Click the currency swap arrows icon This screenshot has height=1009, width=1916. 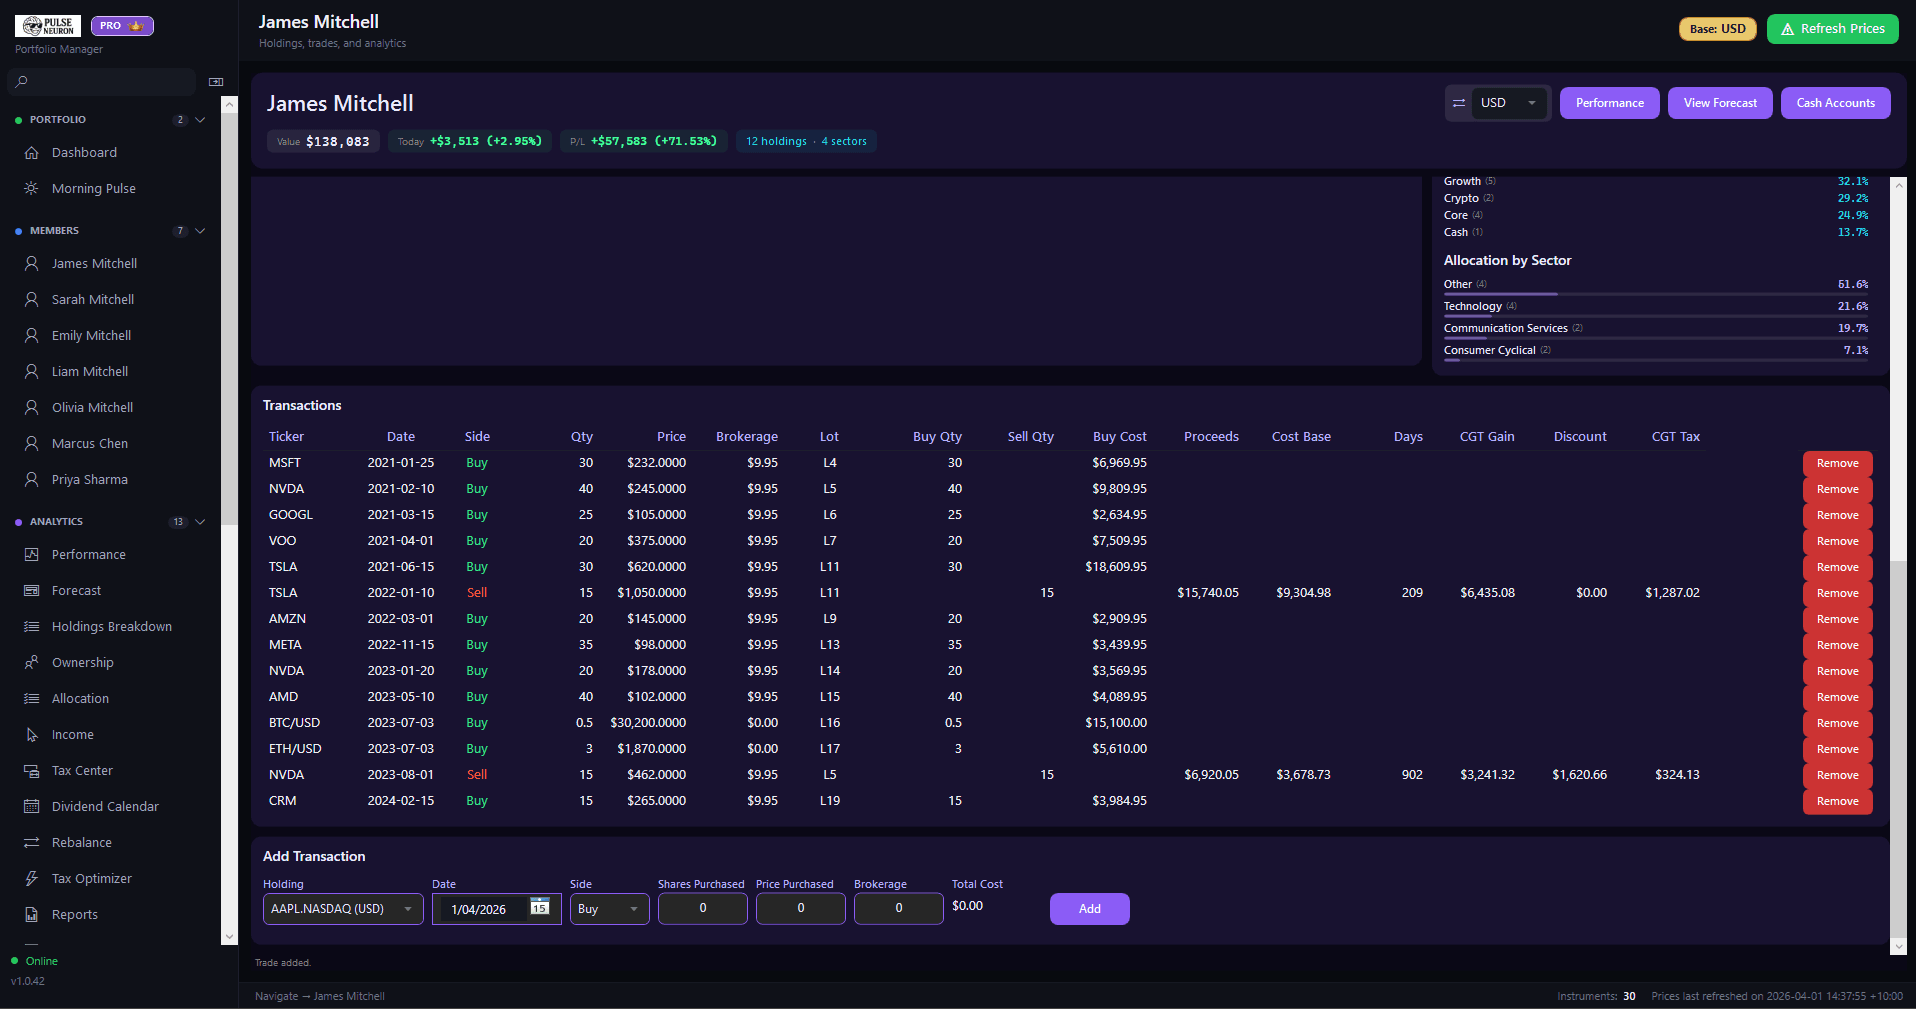point(1459,103)
